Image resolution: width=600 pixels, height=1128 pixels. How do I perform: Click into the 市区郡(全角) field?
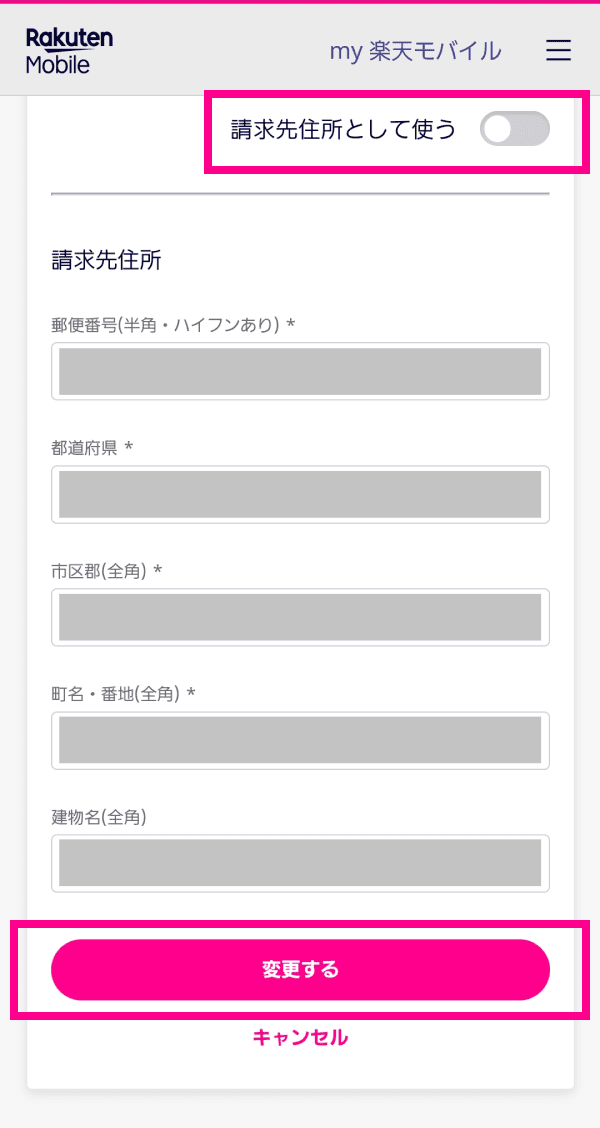(300, 617)
